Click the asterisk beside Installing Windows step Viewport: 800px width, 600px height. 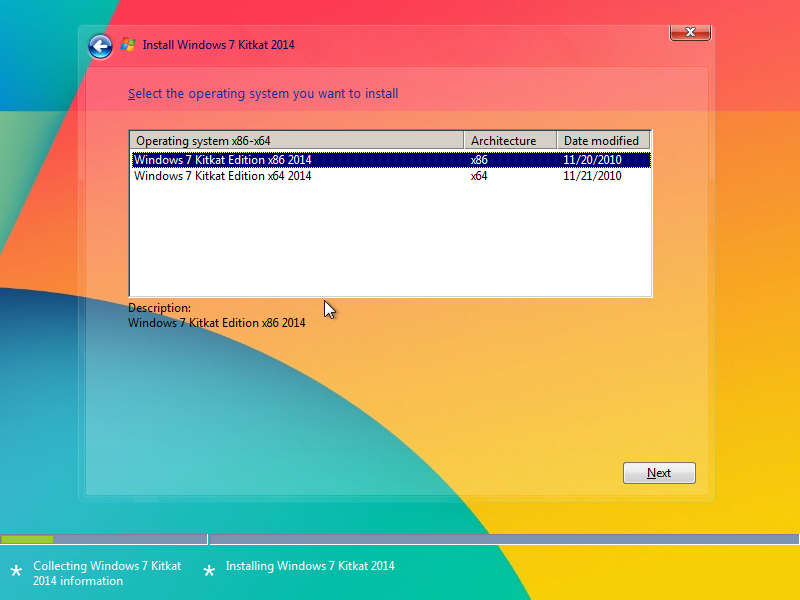pos(209,572)
